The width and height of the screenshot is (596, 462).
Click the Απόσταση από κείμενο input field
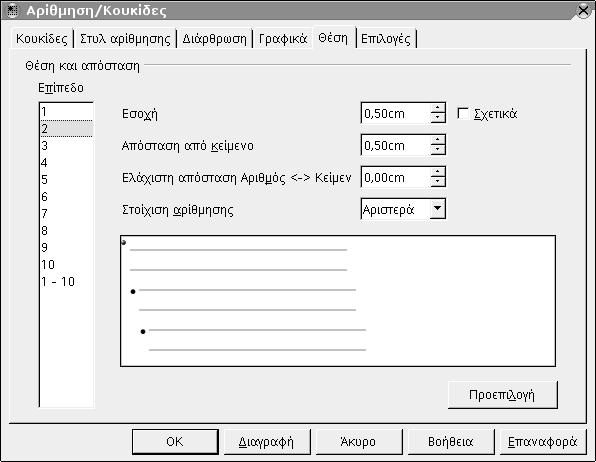pyautogui.click(x=396, y=145)
